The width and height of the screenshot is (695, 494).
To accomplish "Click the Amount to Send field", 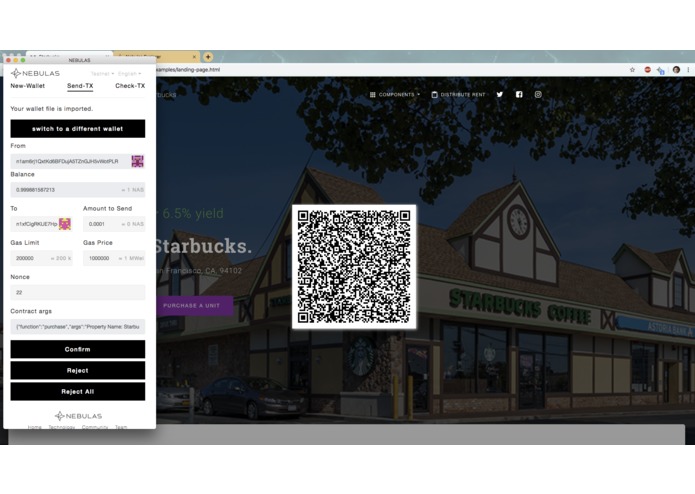I will tap(114, 224).
